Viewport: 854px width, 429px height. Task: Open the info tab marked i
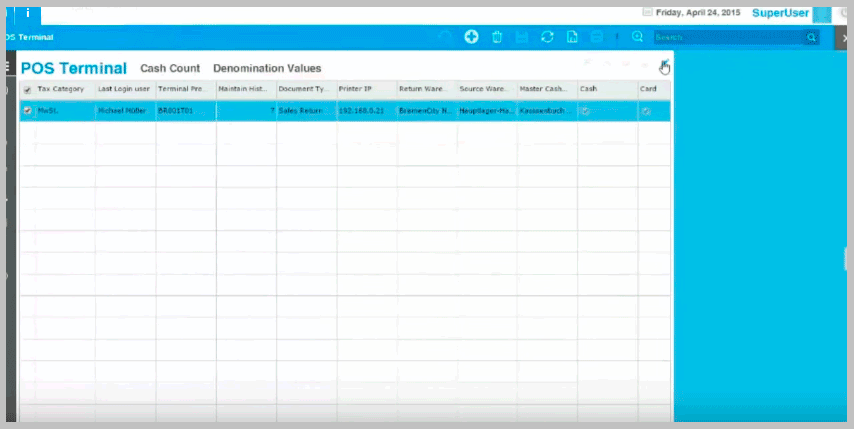coord(28,13)
